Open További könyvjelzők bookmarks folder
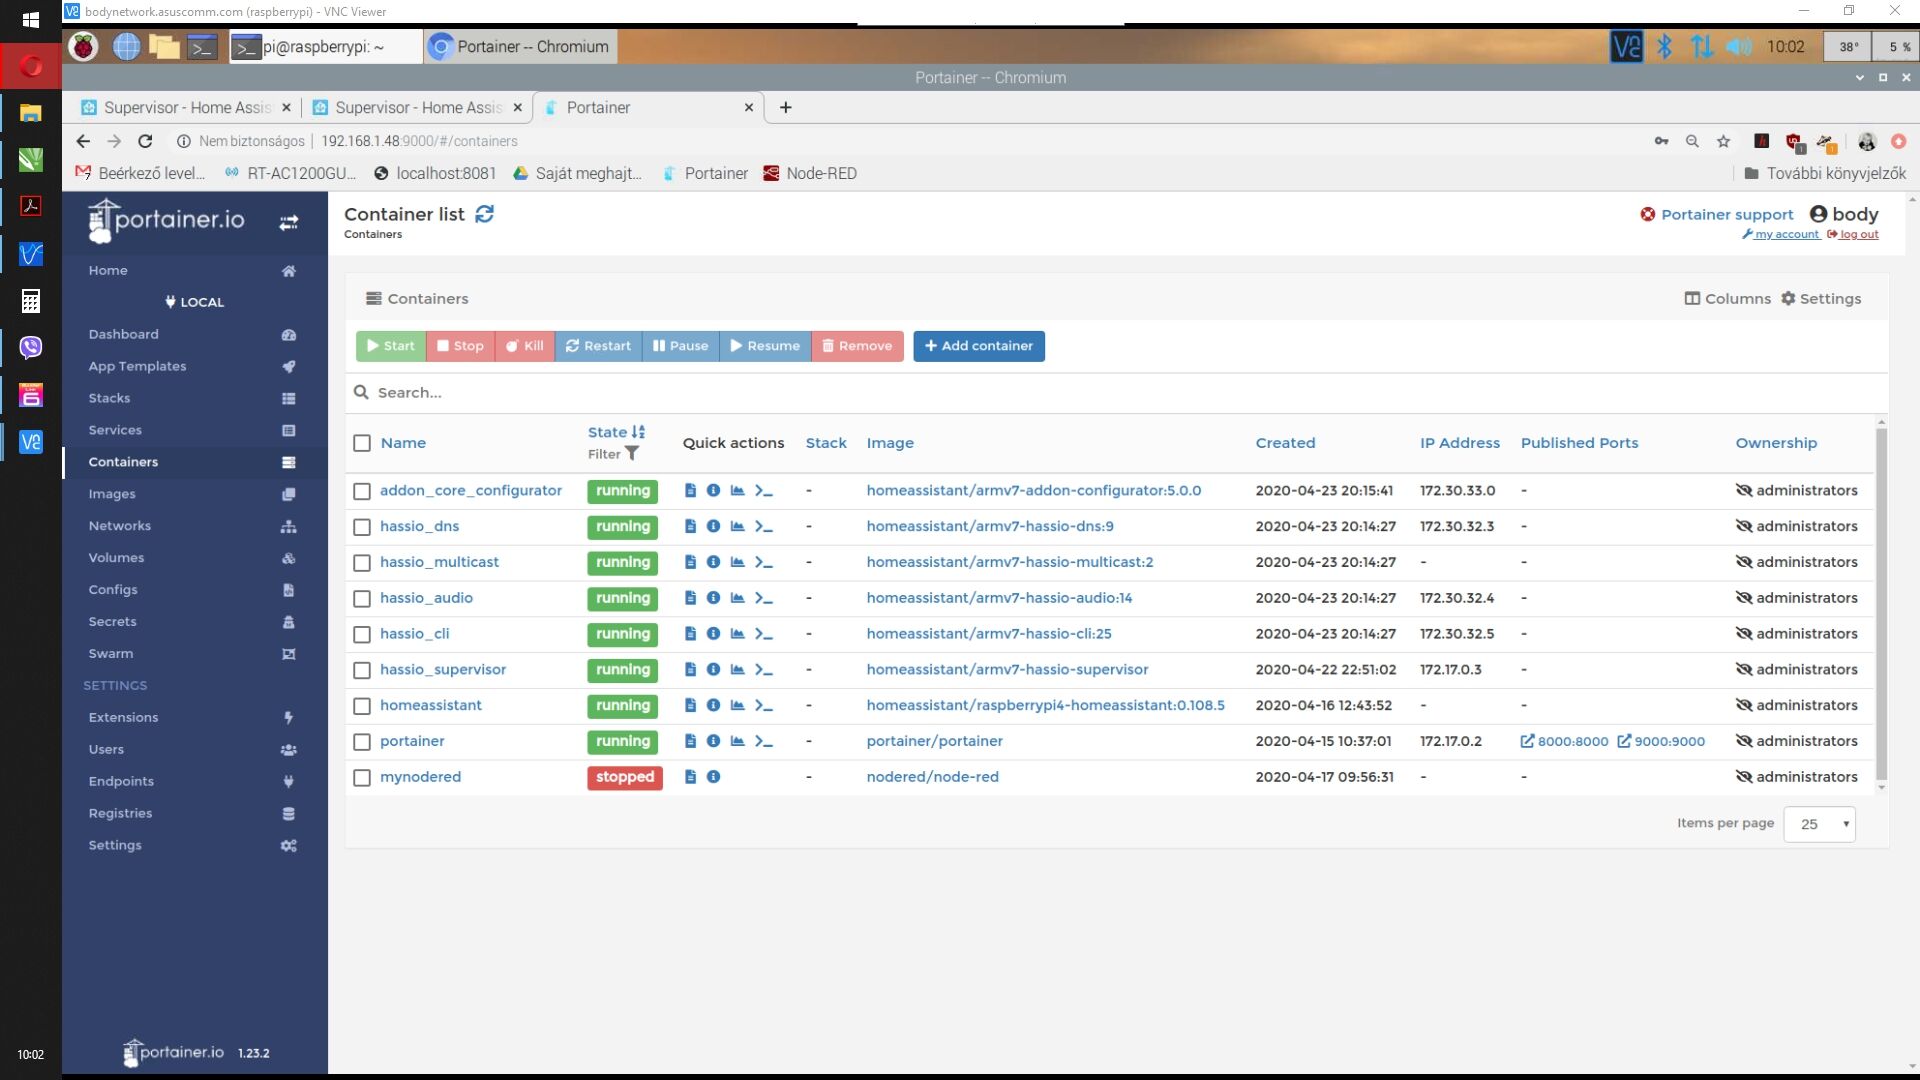 1825,173
